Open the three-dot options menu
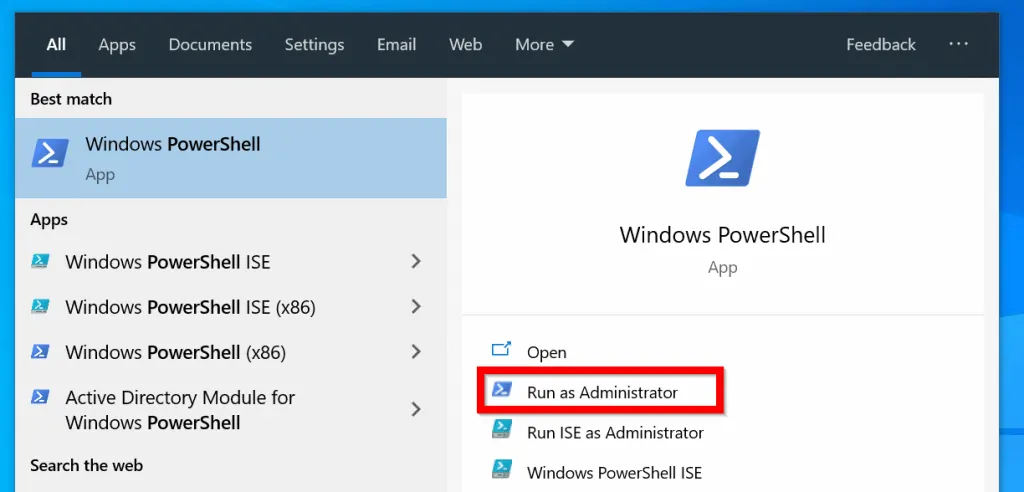This screenshot has height=492, width=1024. (958, 44)
